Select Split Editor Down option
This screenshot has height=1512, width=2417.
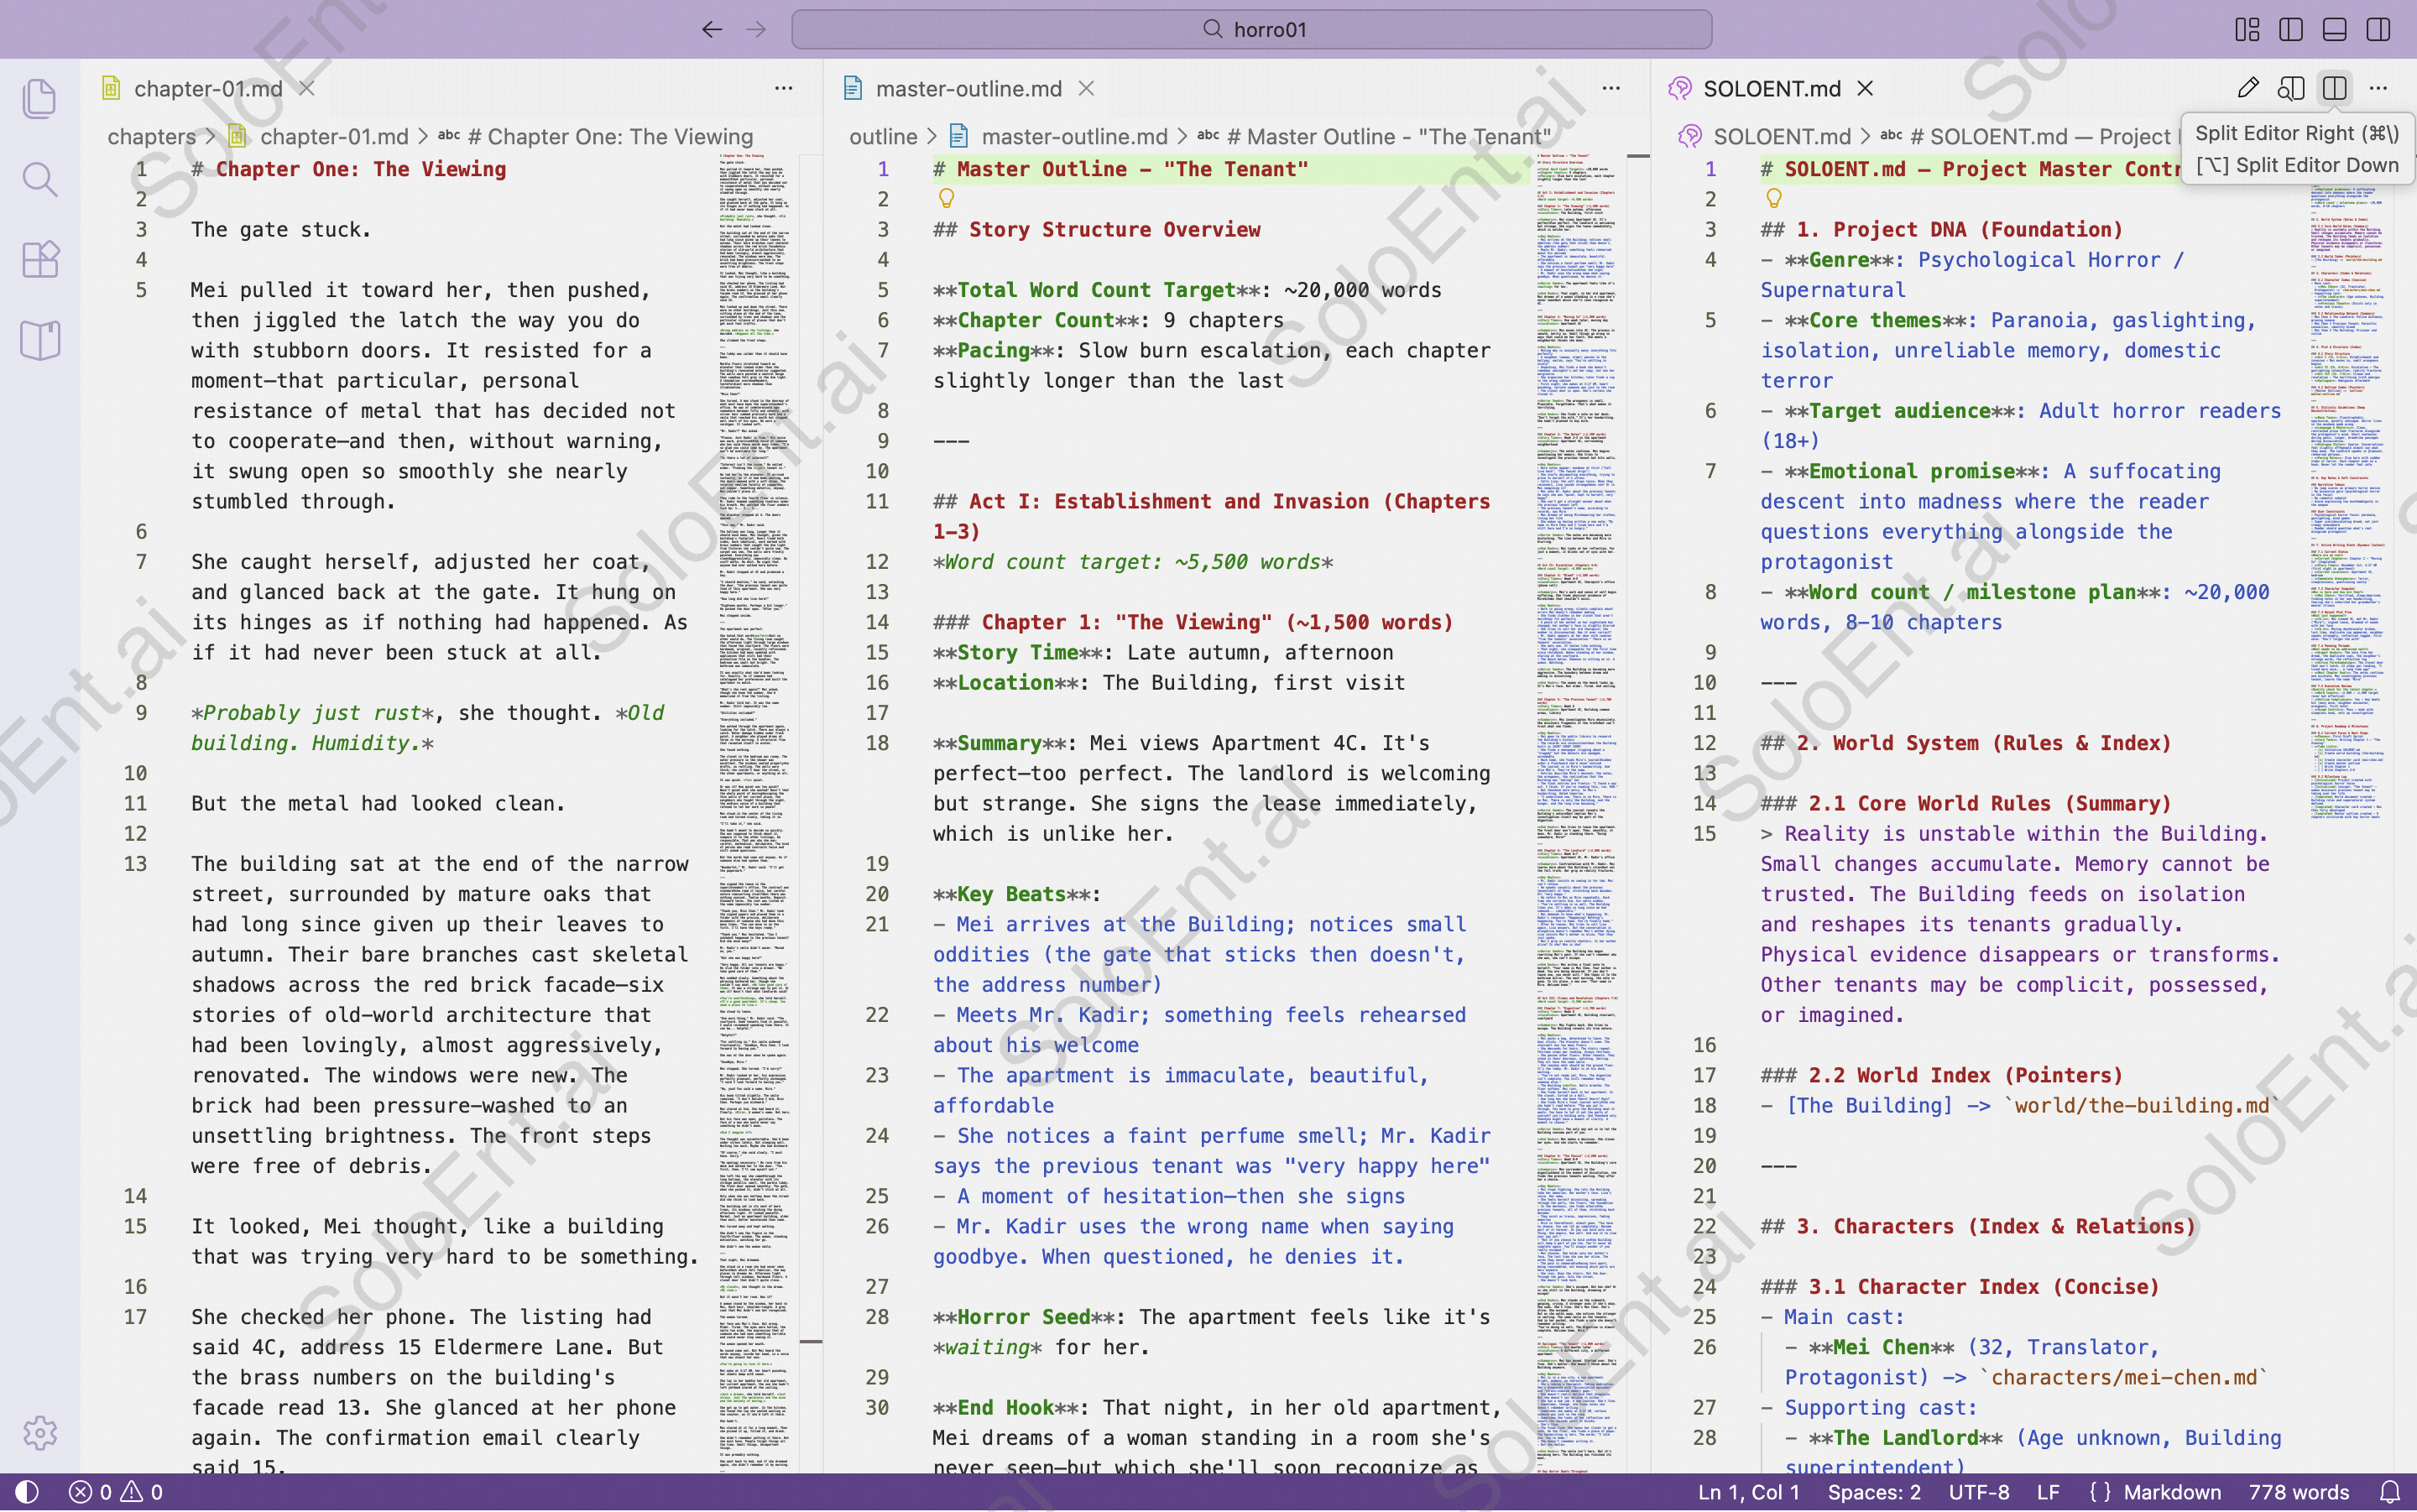(2296, 165)
